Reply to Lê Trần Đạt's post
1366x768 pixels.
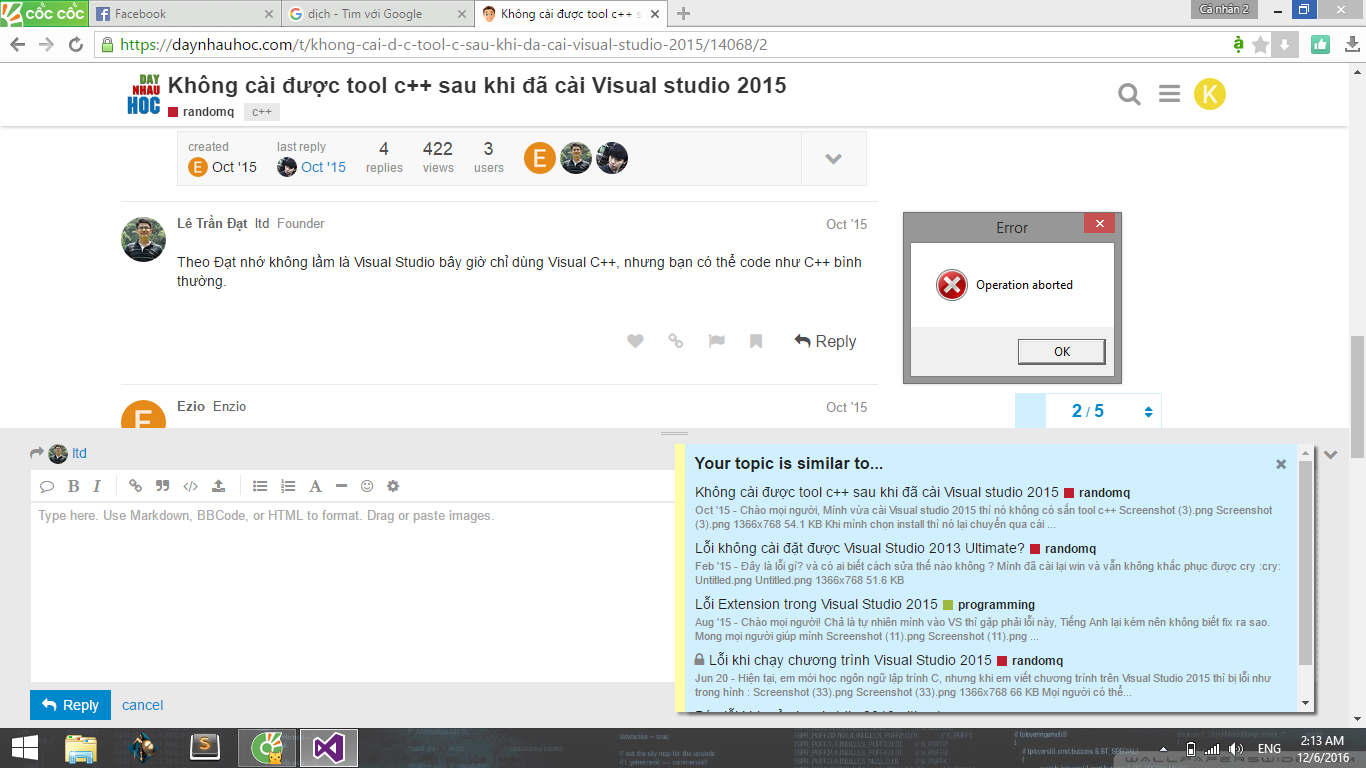click(825, 341)
